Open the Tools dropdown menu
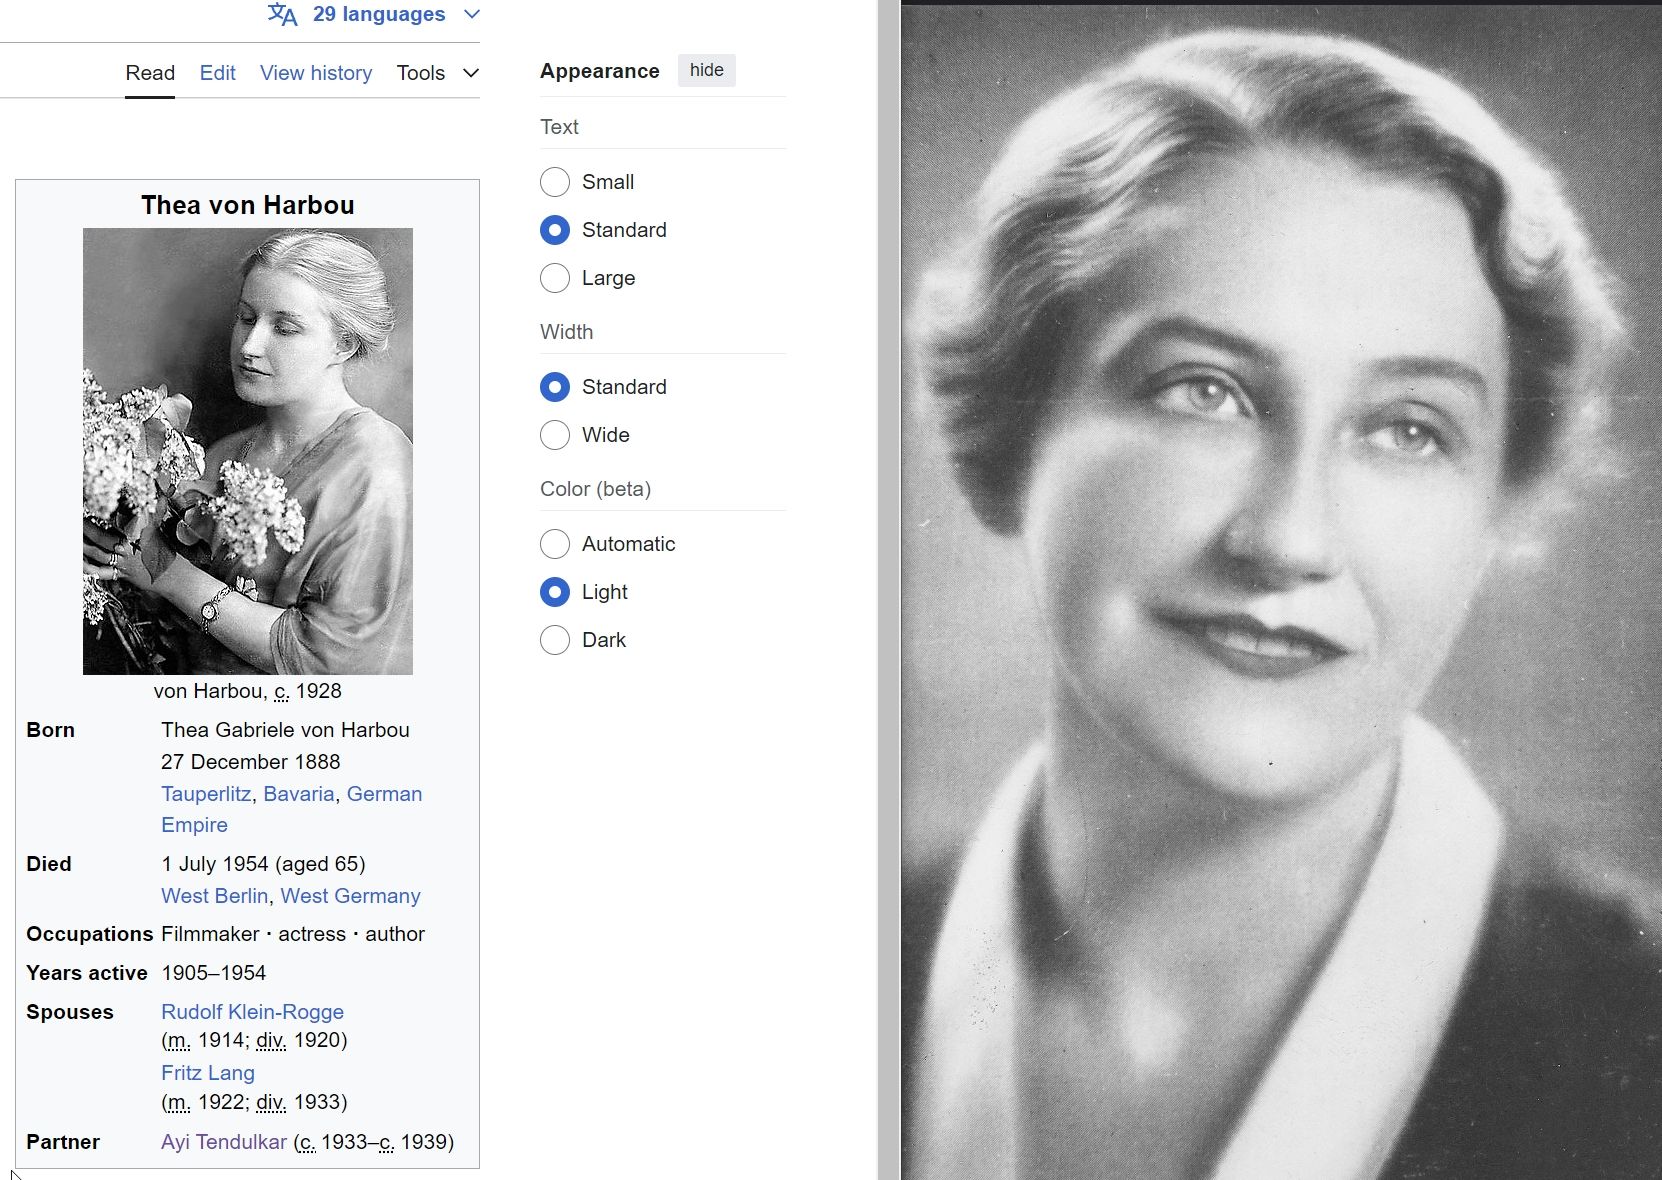Viewport: 1662px width, 1180px height. (x=437, y=73)
